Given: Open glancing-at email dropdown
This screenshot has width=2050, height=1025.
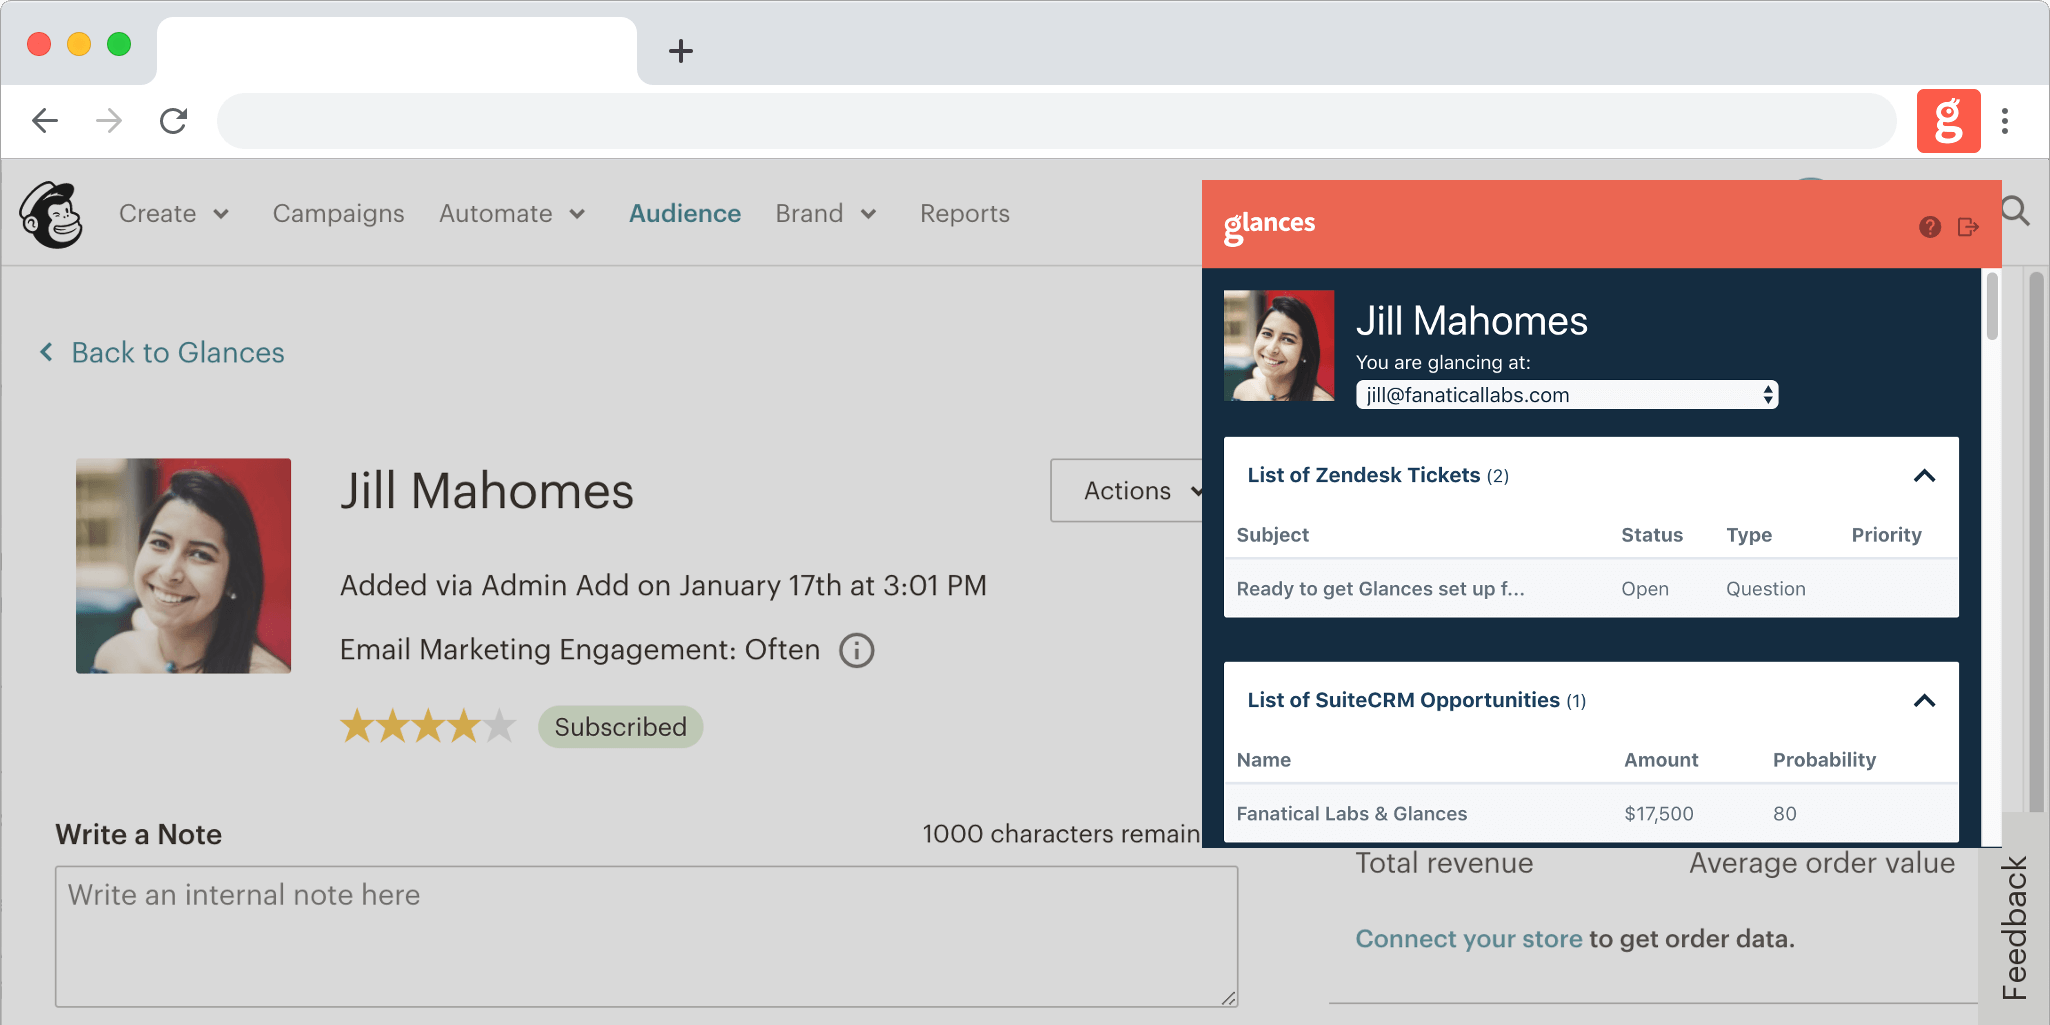Looking at the screenshot, I should 1567,395.
